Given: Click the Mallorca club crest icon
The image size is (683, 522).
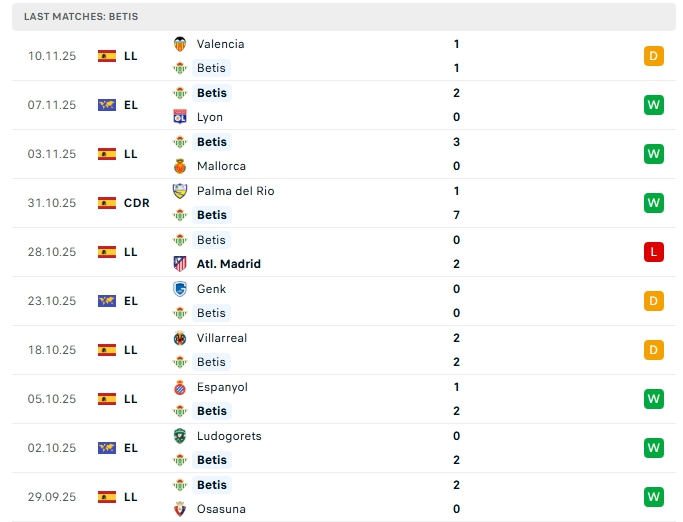Looking at the screenshot, I should click(180, 166).
